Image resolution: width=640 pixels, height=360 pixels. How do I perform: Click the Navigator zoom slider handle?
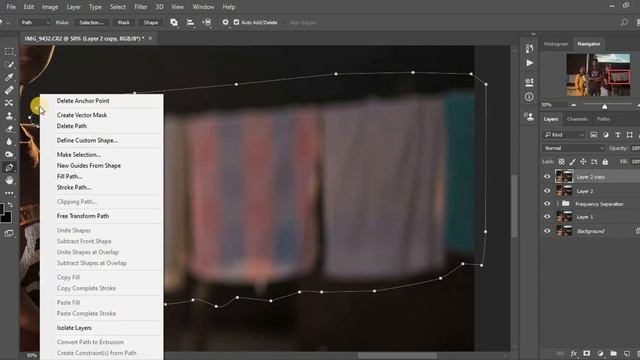coord(604,106)
